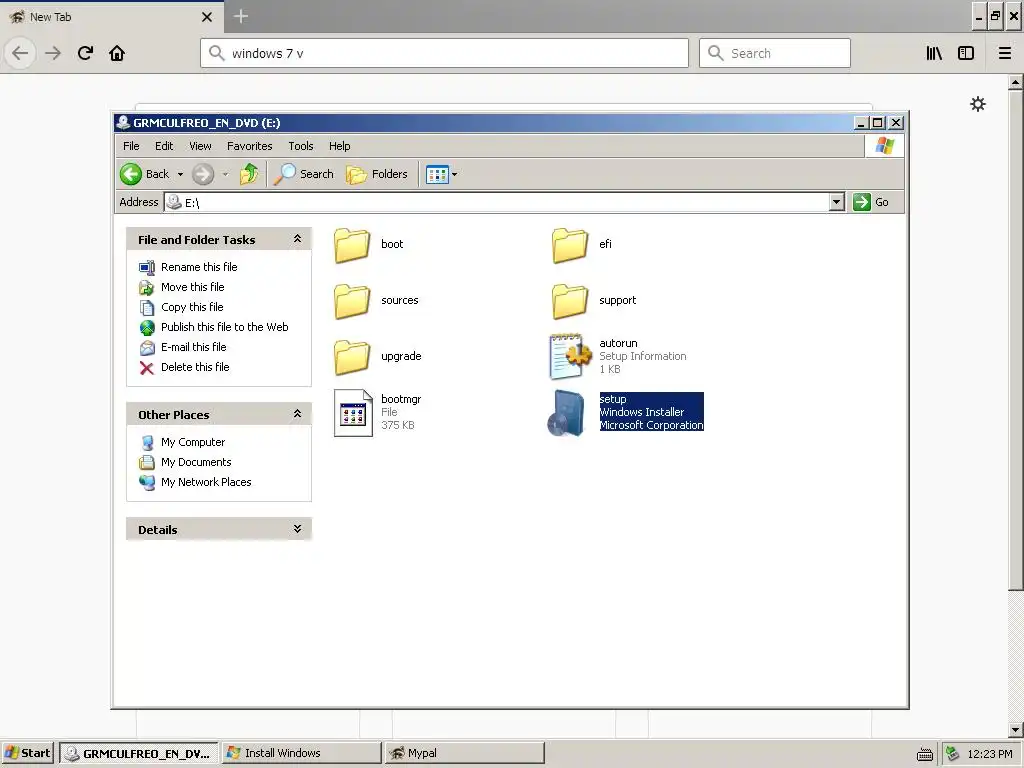
Task: Open the browser Library icon
Action: coord(934,53)
